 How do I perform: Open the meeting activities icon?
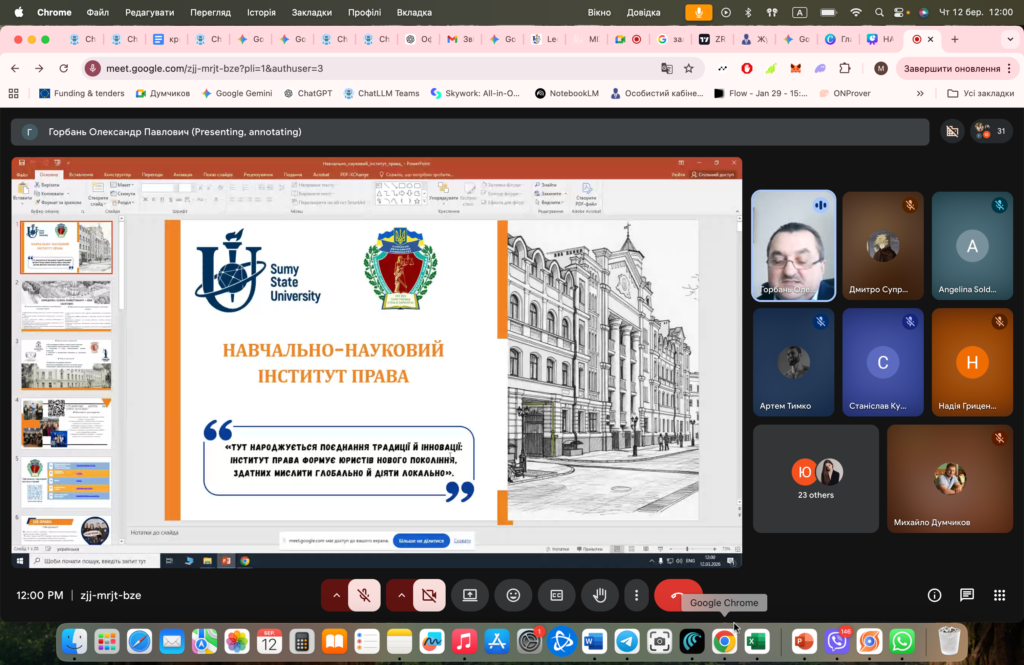click(999, 595)
